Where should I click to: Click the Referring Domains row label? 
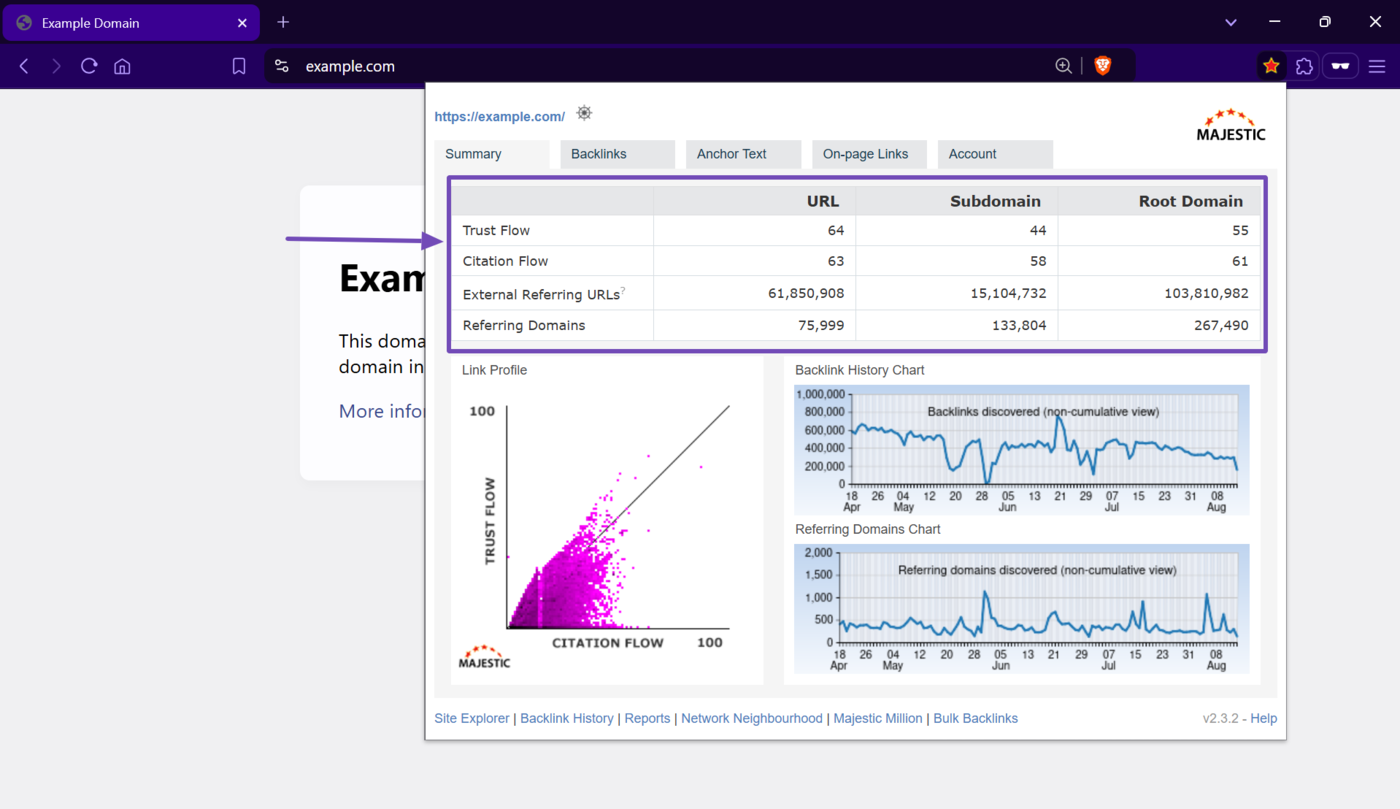(524, 325)
